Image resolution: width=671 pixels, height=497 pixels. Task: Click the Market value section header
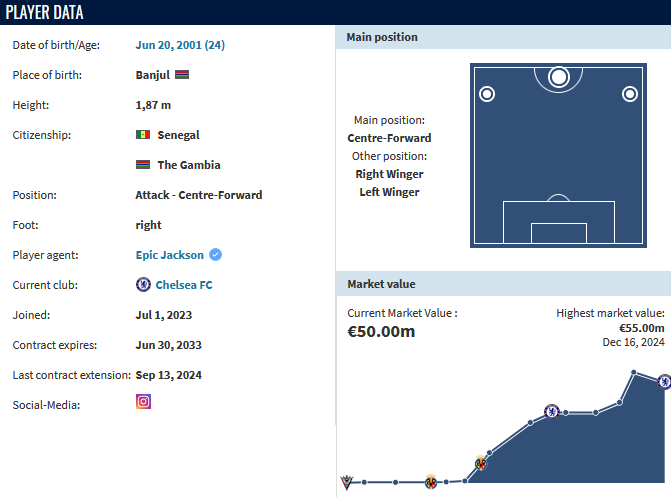pyautogui.click(x=503, y=284)
